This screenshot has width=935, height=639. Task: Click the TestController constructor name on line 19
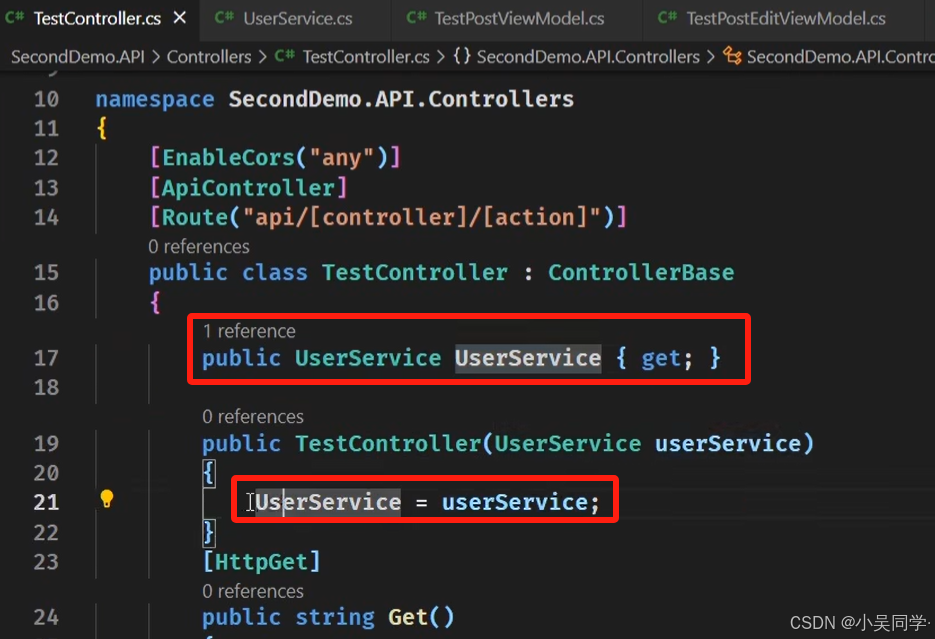(388, 443)
